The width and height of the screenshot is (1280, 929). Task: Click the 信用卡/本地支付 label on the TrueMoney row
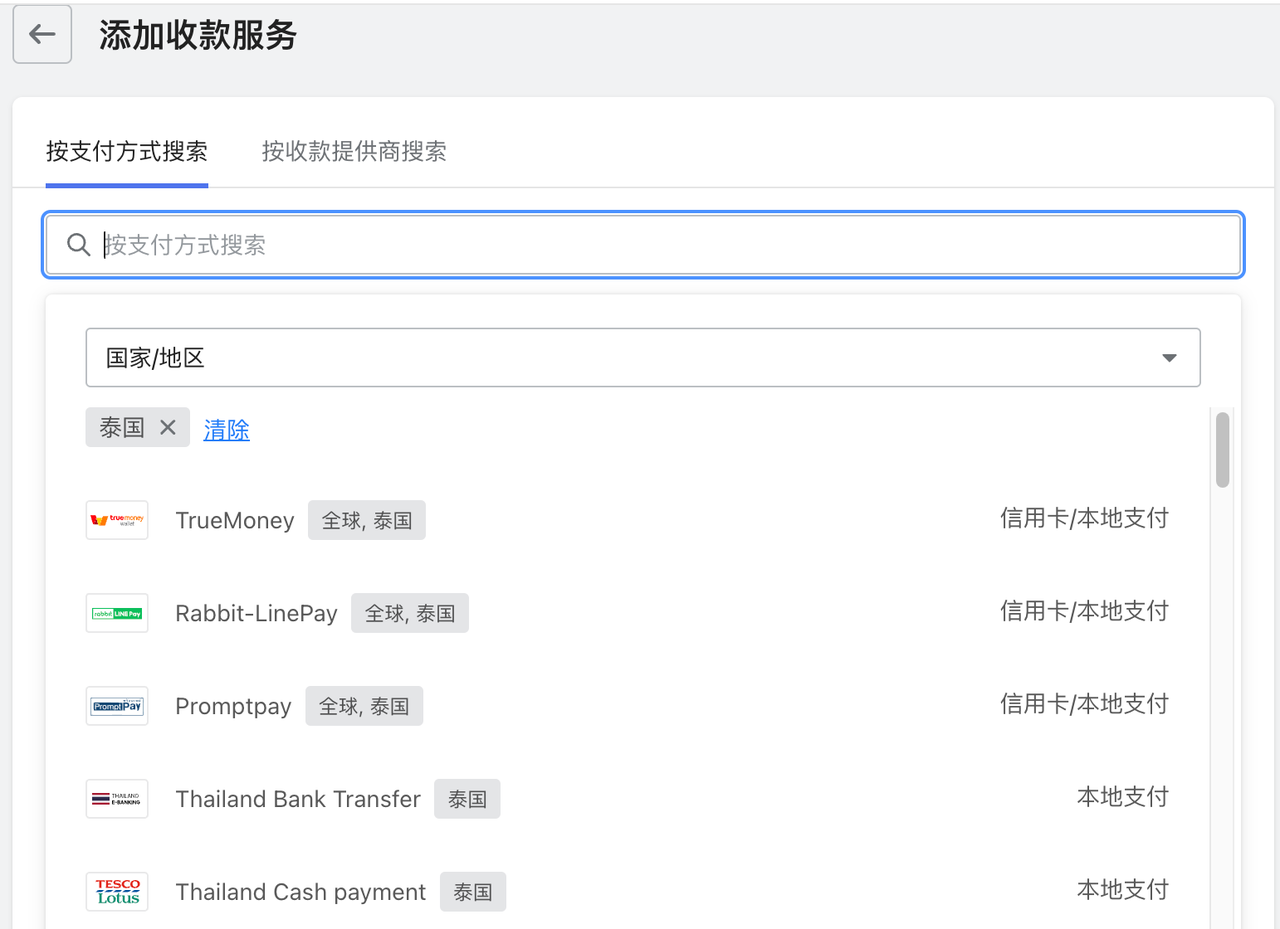[x=1083, y=518]
